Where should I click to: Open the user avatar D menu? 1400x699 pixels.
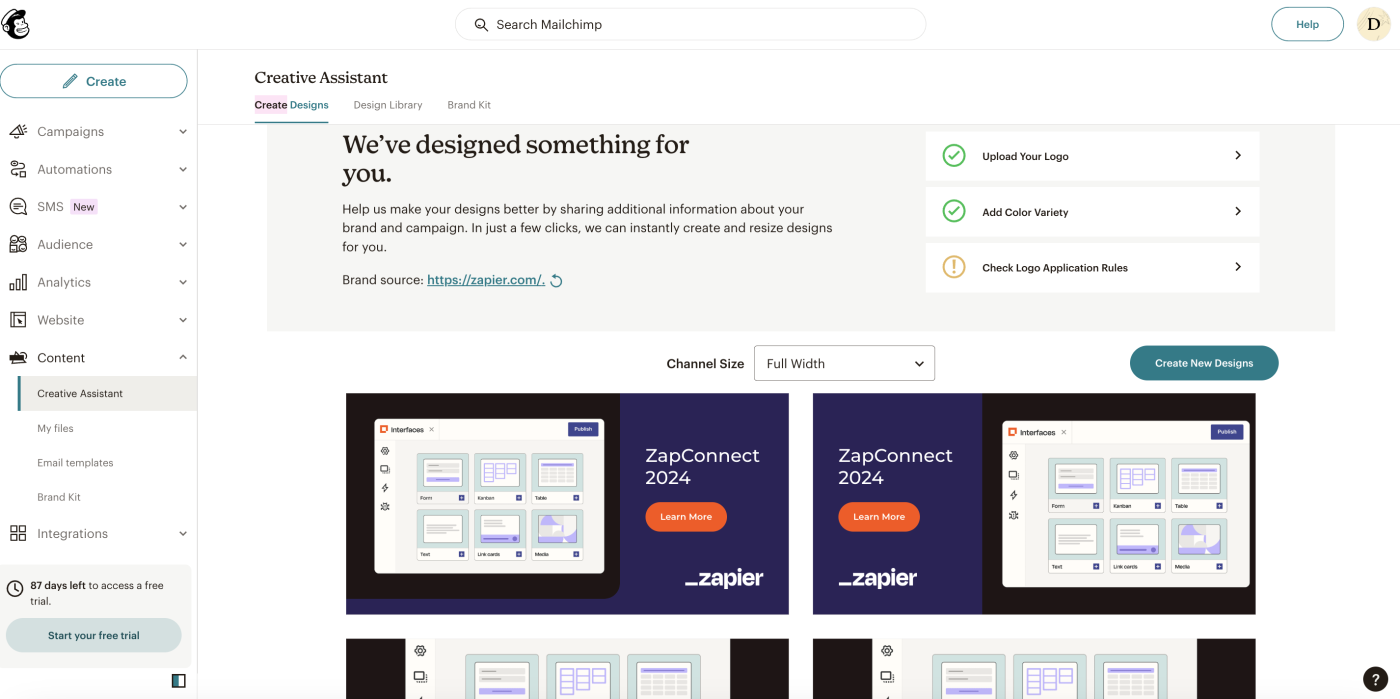coord(1373,24)
